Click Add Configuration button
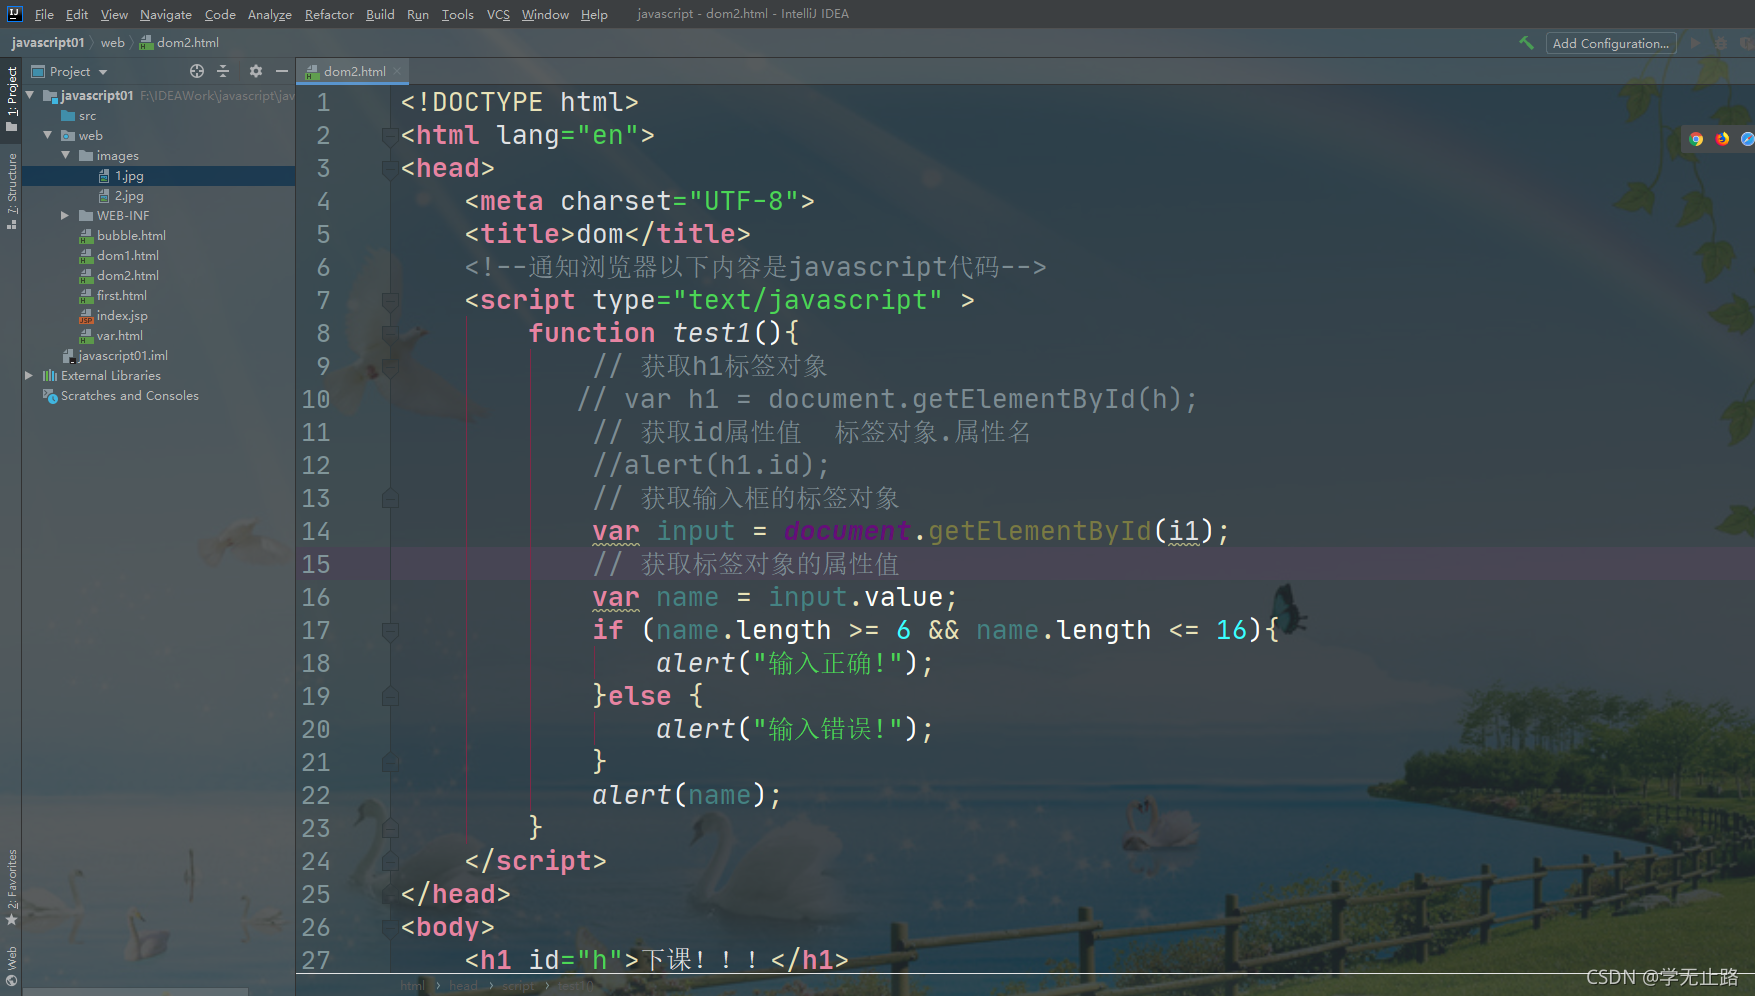1755x996 pixels. coord(1611,43)
